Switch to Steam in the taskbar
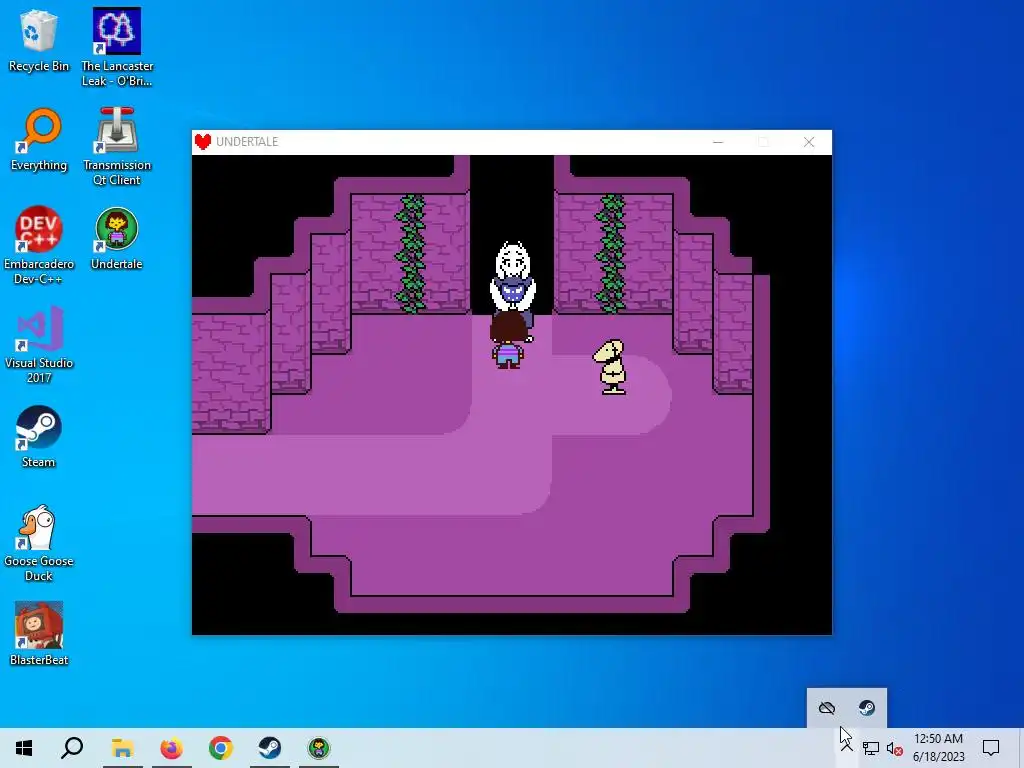1024x768 pixels. pos(270,748)
